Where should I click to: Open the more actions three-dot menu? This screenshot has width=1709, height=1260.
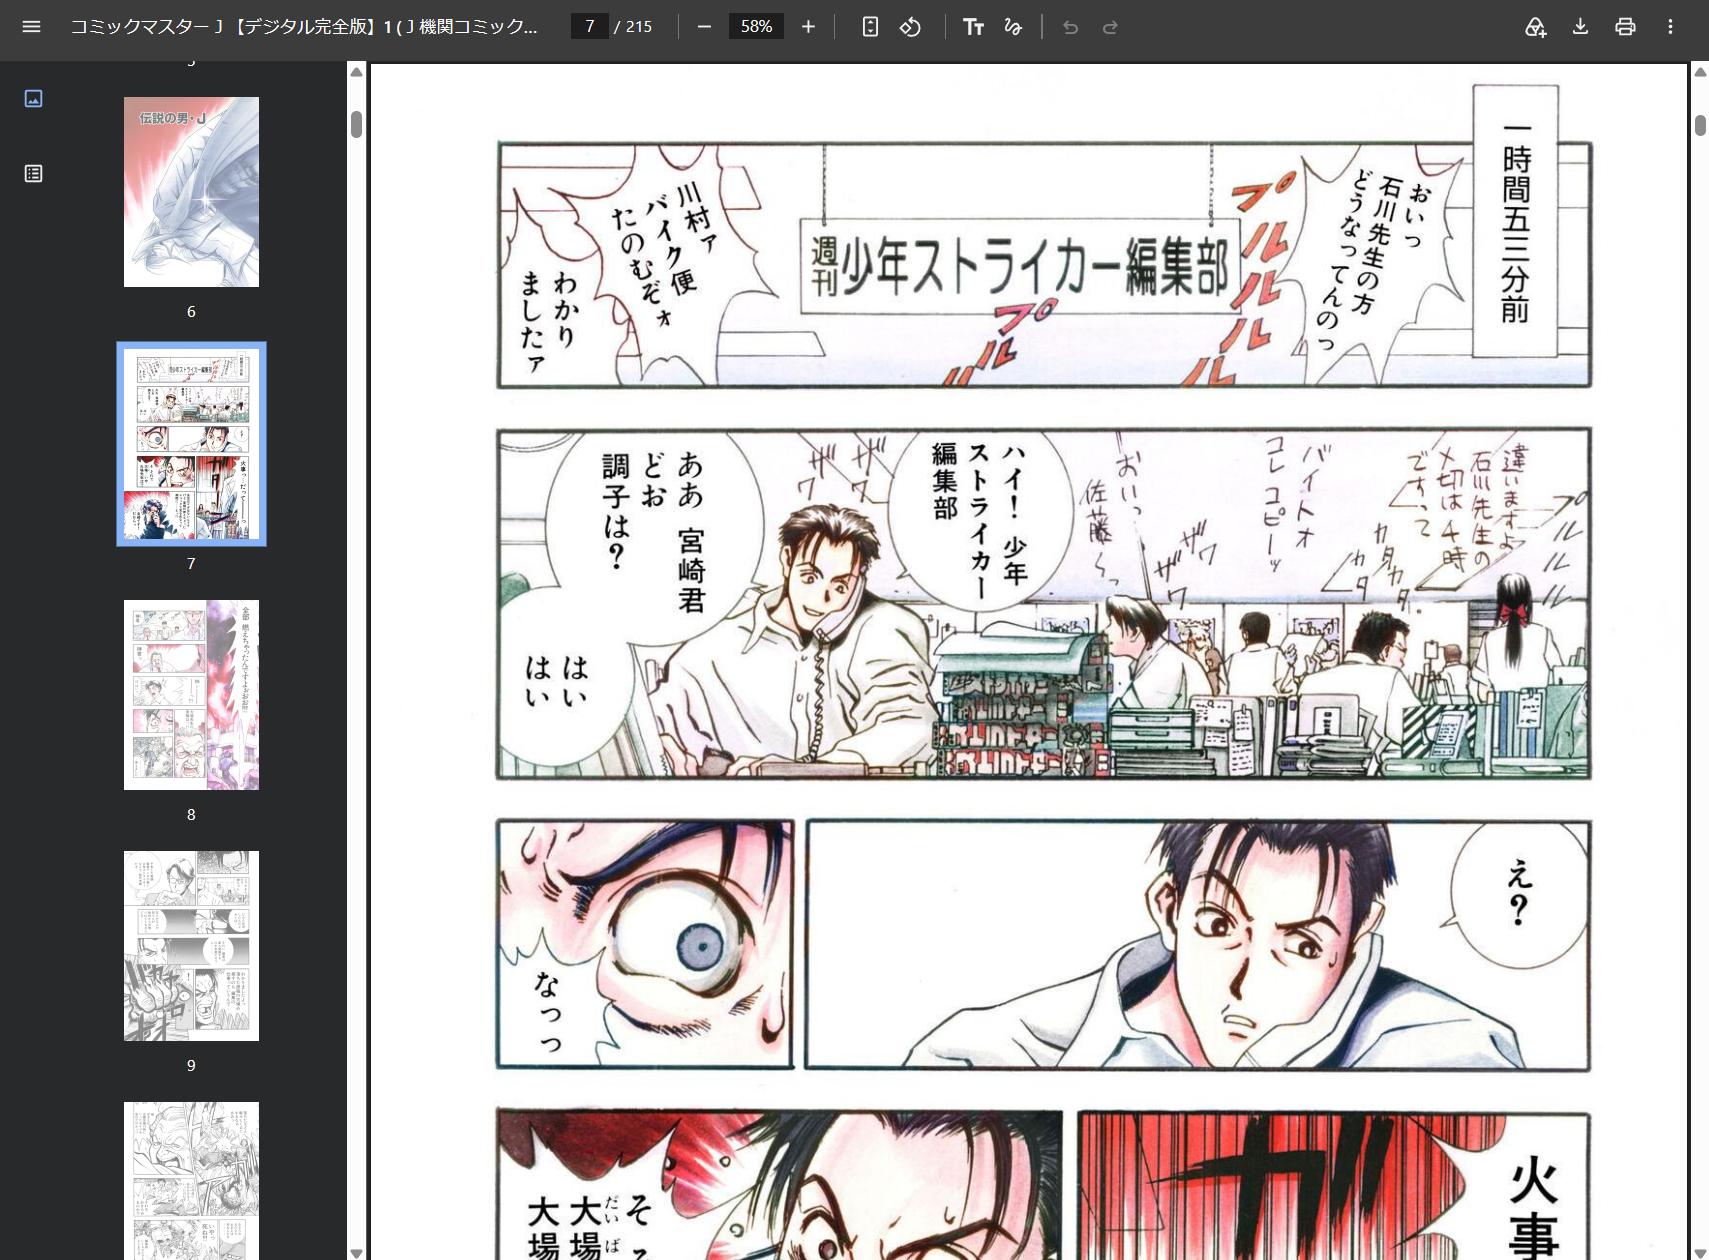pos(1670,27)
